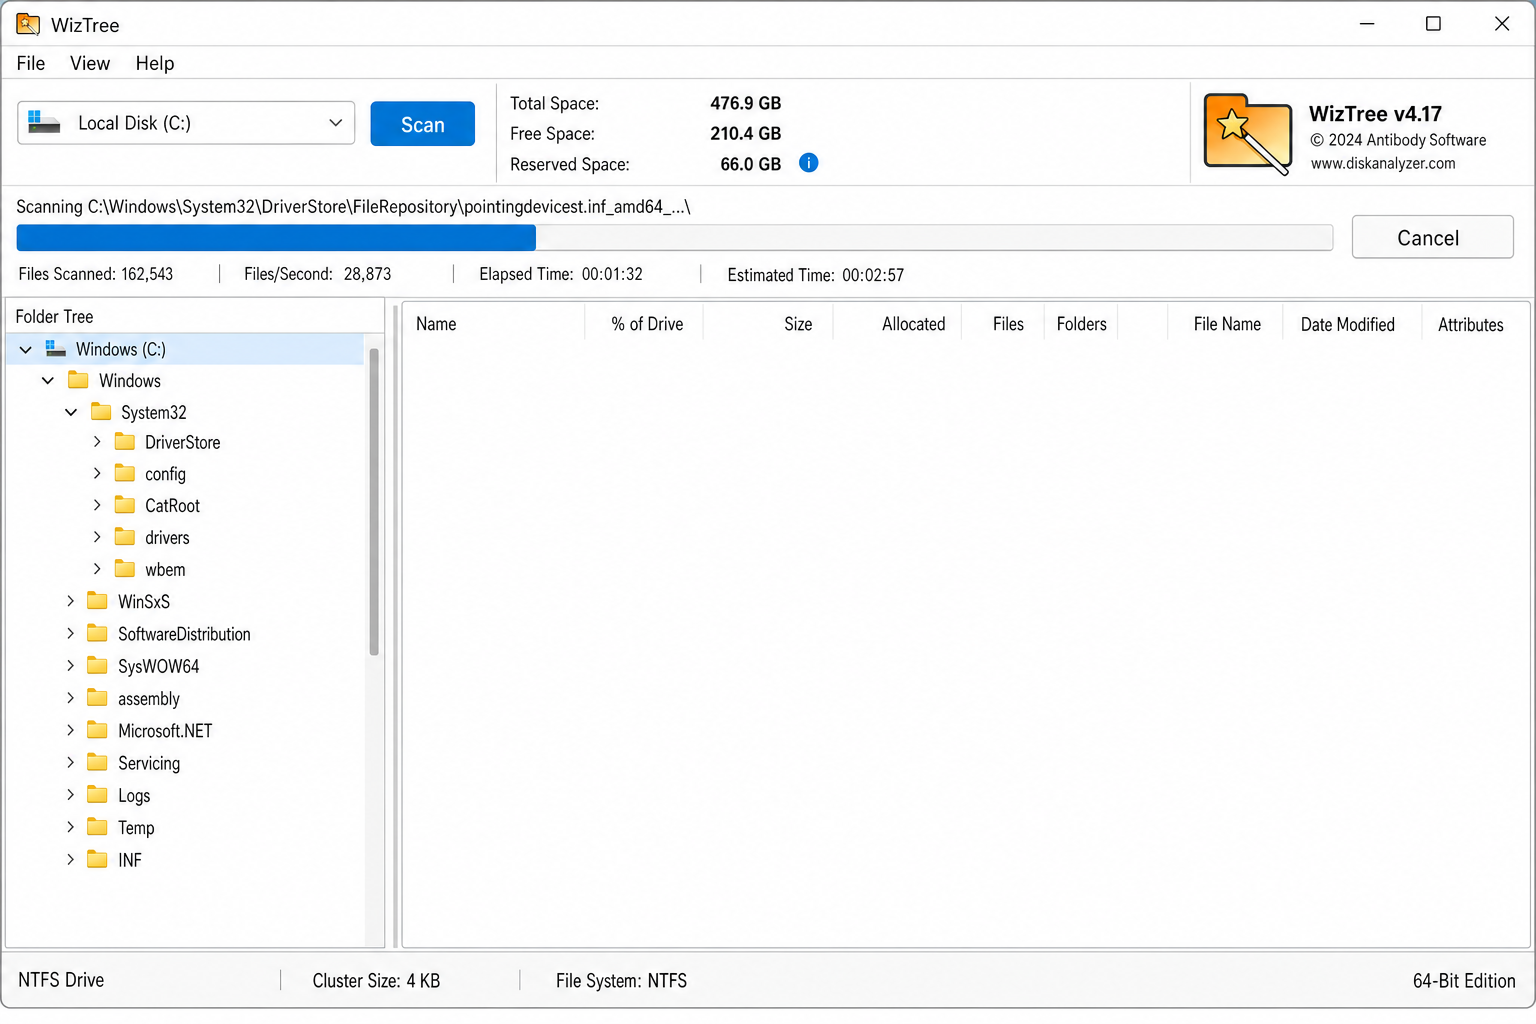This screenshot has height=1024, width=1536.
Task: Click the blue Scan button
Action: click(423, 124)
